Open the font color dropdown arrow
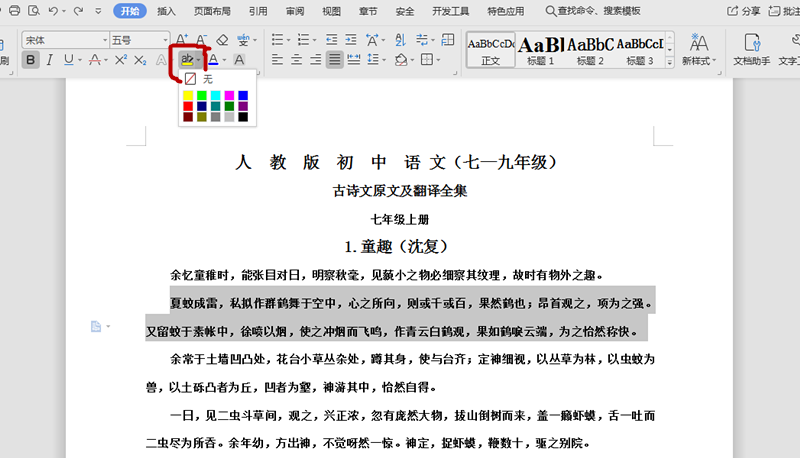The height and width of the screenshot is (458, 800). click(x=224, y=60)
